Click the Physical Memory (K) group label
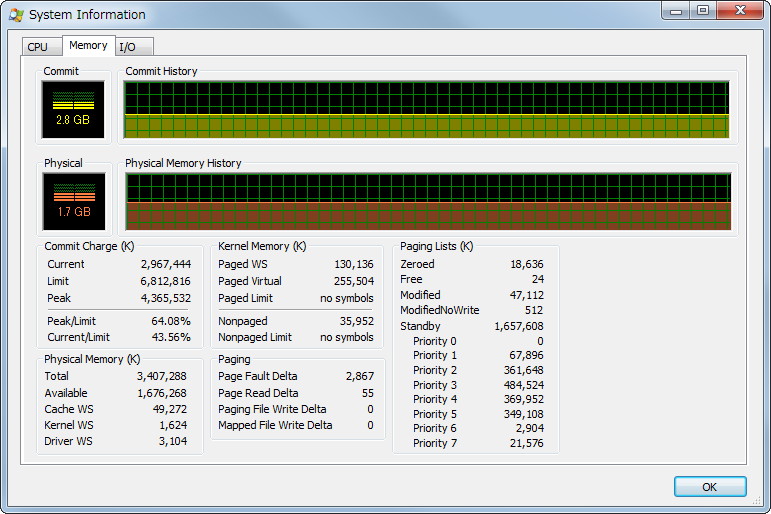Viewport: 771px width, 514px height. coord(92,360)
